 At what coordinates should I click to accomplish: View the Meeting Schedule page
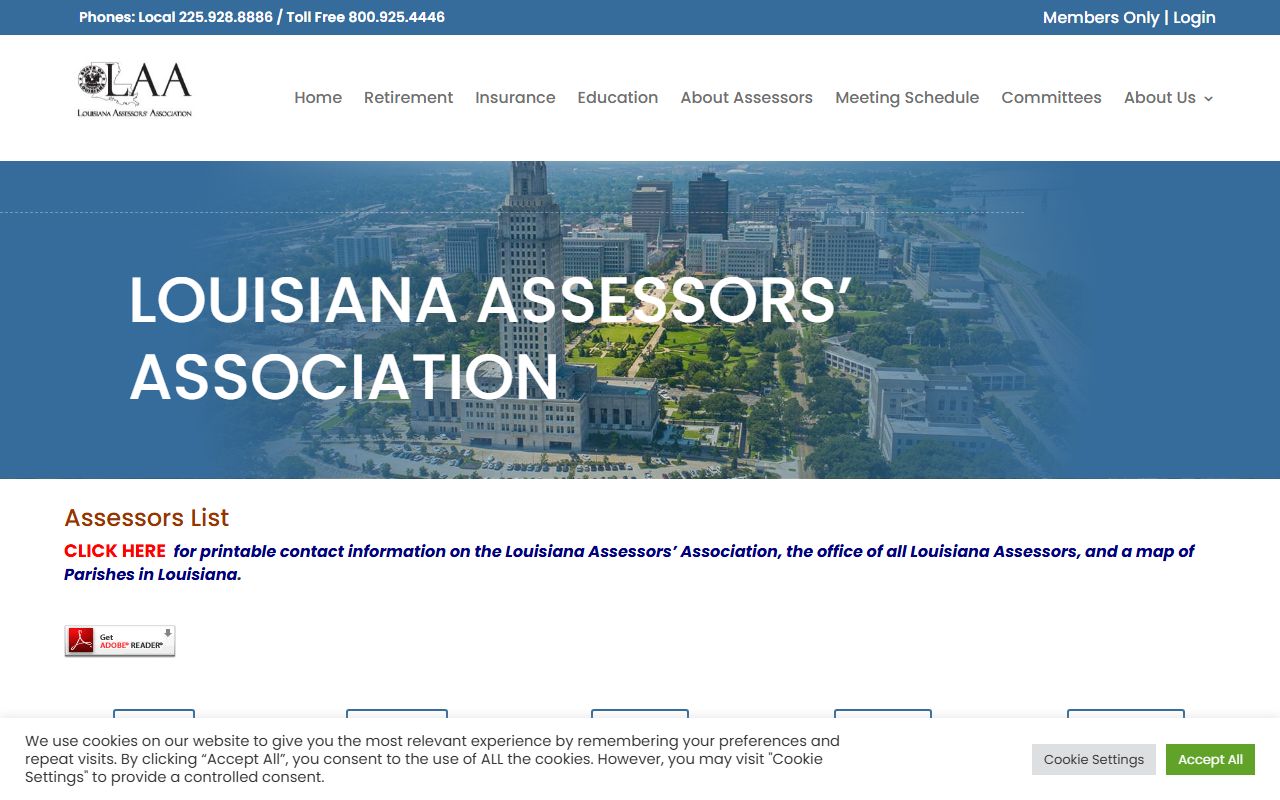pos(907,97)
